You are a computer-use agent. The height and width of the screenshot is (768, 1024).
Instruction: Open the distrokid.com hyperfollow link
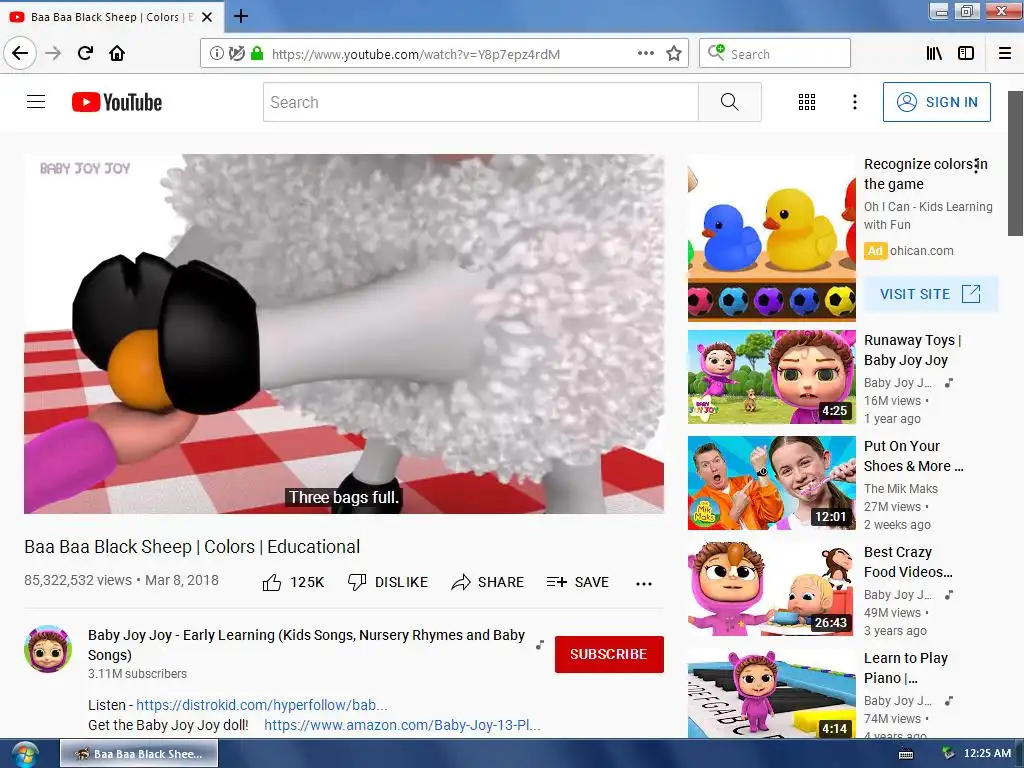click(x=262, y=705)
